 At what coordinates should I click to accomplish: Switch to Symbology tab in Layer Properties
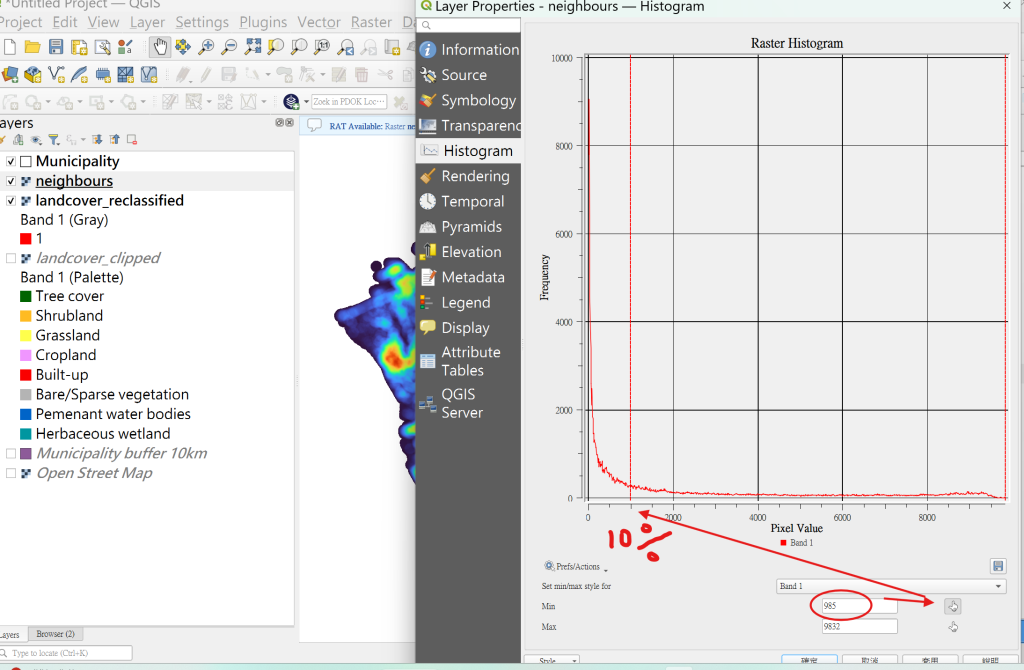pos(468,101)
